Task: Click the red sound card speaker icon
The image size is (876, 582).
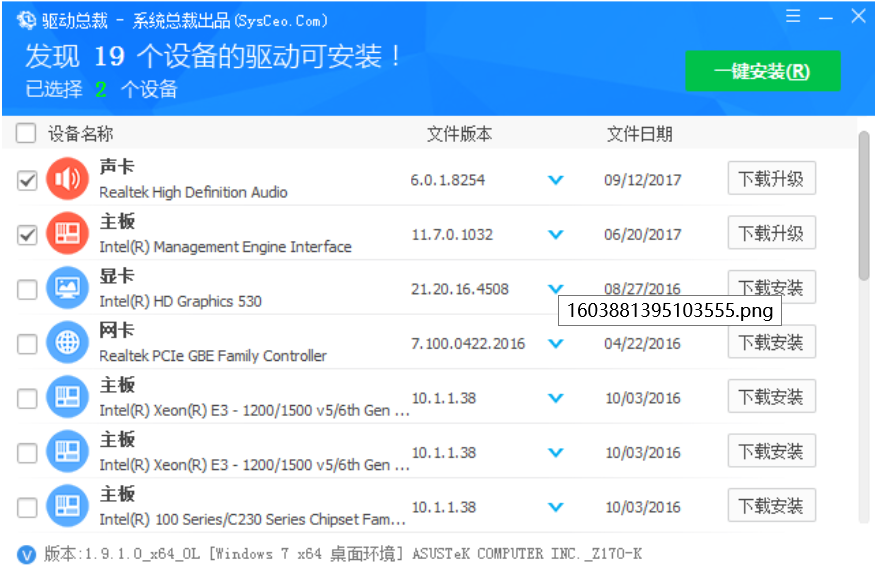Action: [68, 179]
